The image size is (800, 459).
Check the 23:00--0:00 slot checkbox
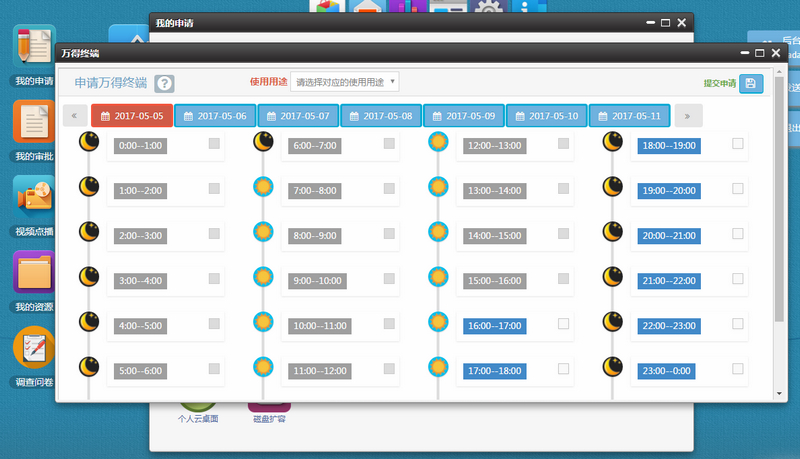738,369
